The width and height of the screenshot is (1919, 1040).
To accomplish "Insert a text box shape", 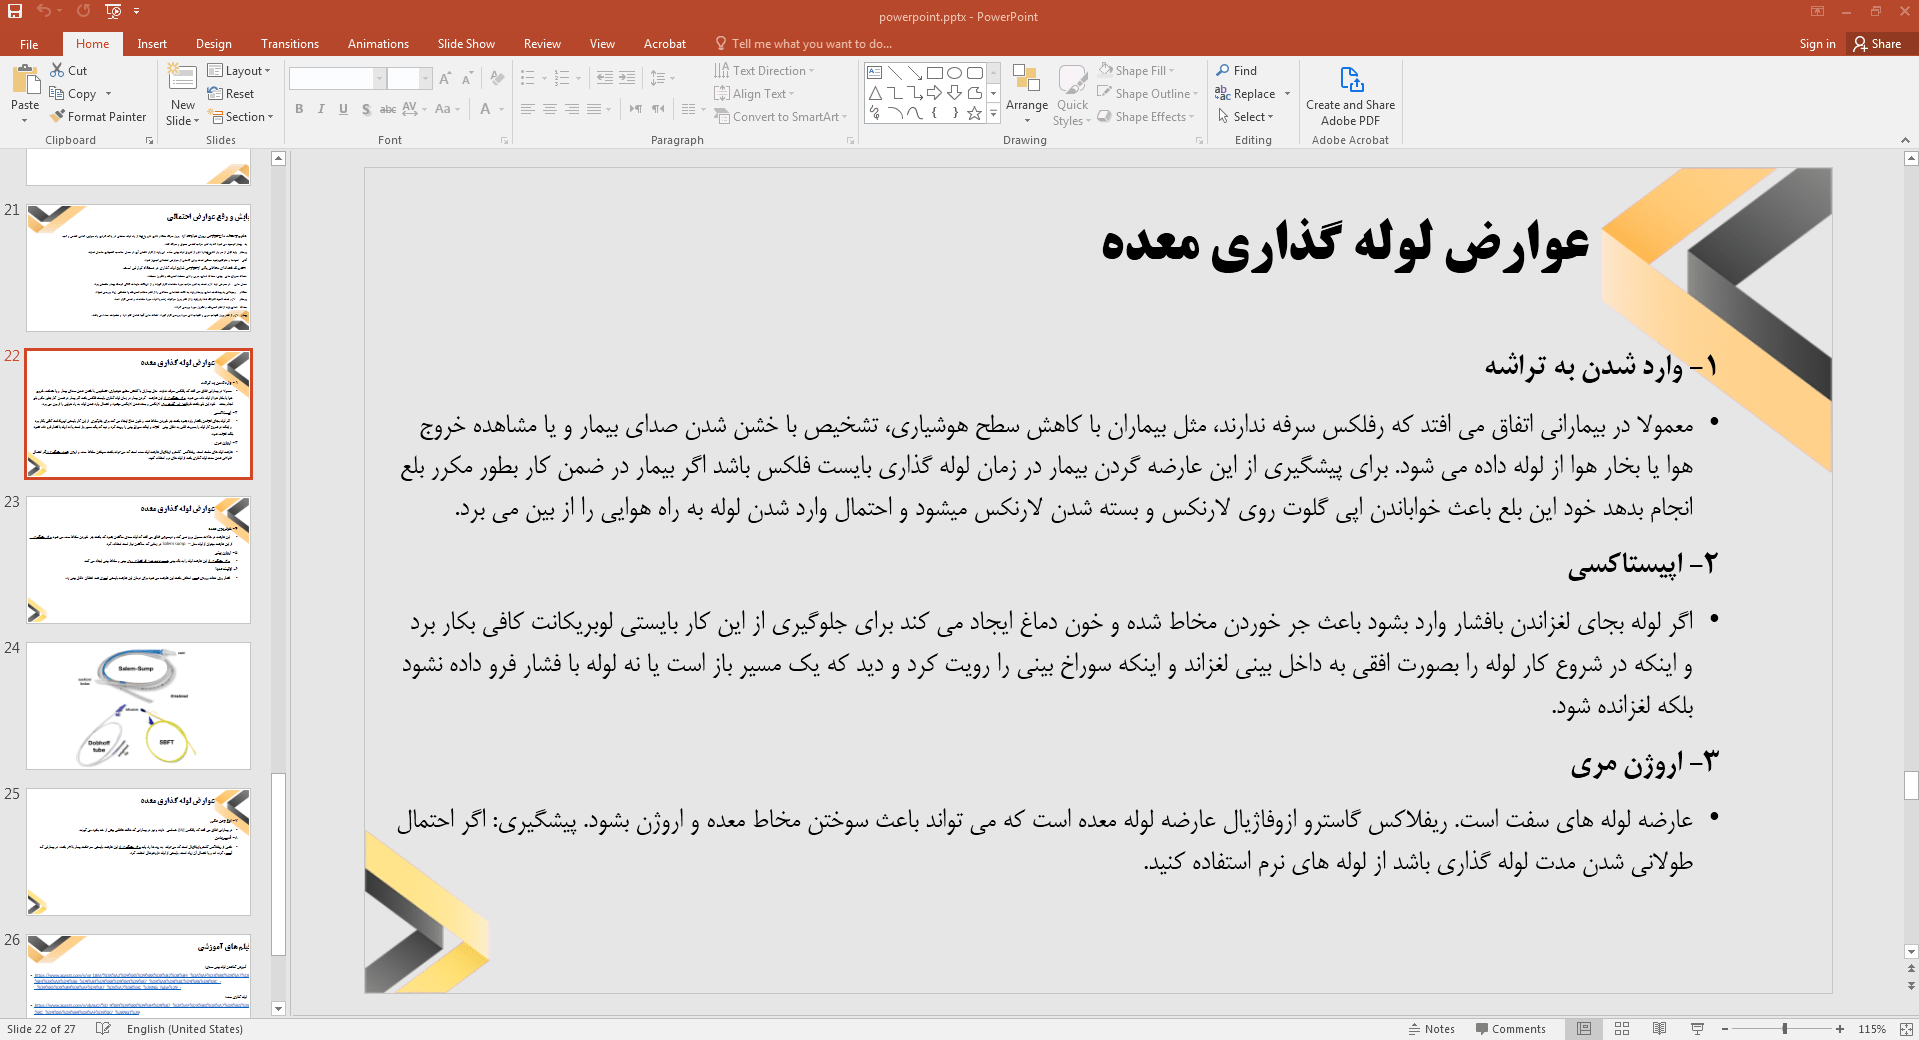I will coord(874,73).
